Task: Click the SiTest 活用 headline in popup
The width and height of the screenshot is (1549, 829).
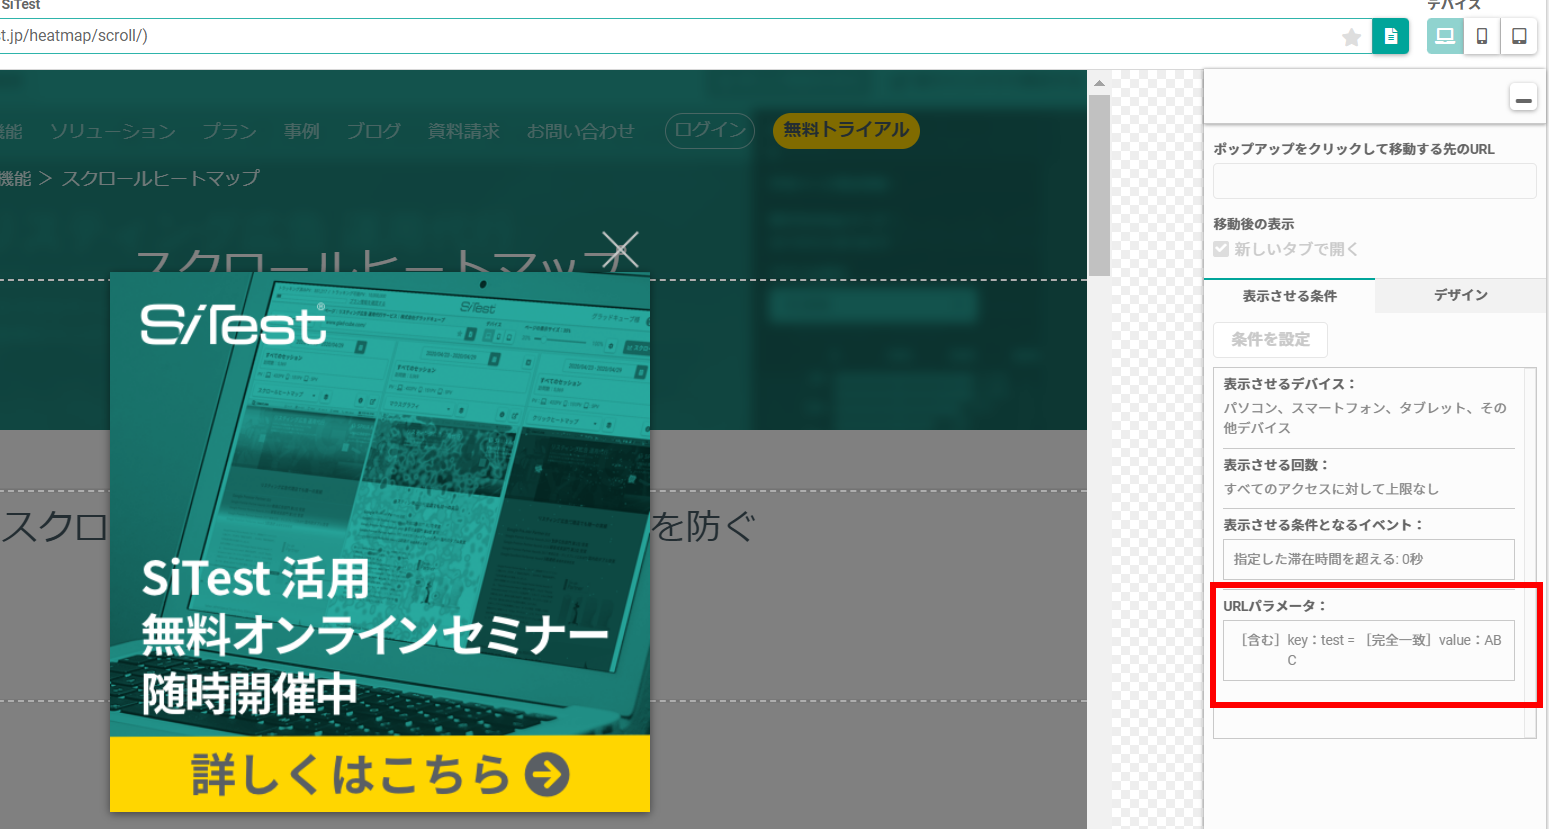Action: tap(255, 579)
